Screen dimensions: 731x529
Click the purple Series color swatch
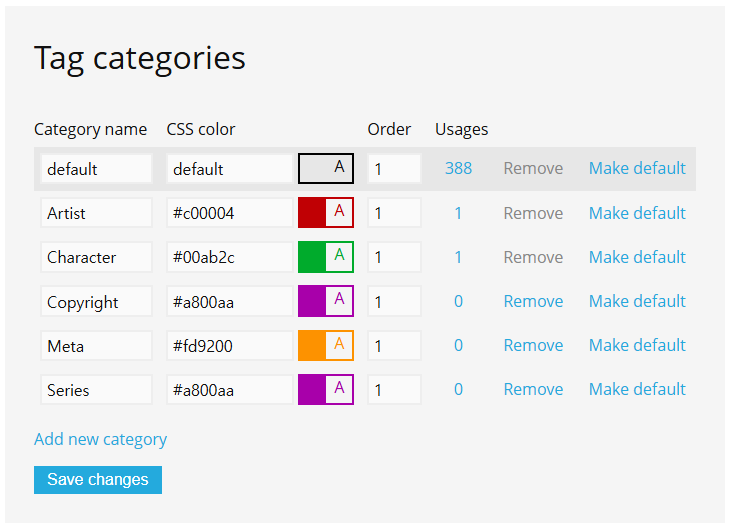pos(326,389)
